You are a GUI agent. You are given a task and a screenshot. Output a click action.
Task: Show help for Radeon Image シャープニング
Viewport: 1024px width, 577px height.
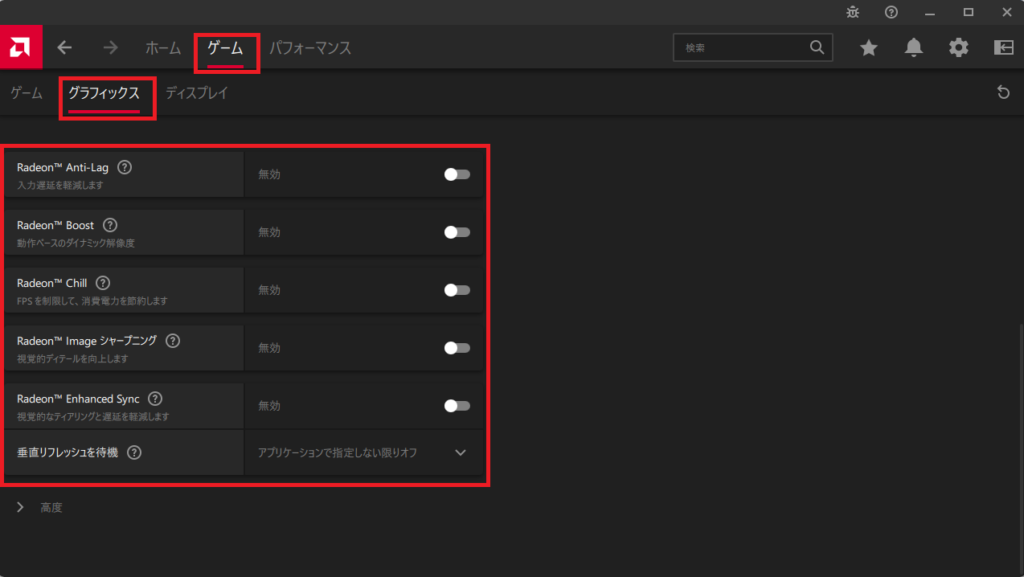[172, 341]
